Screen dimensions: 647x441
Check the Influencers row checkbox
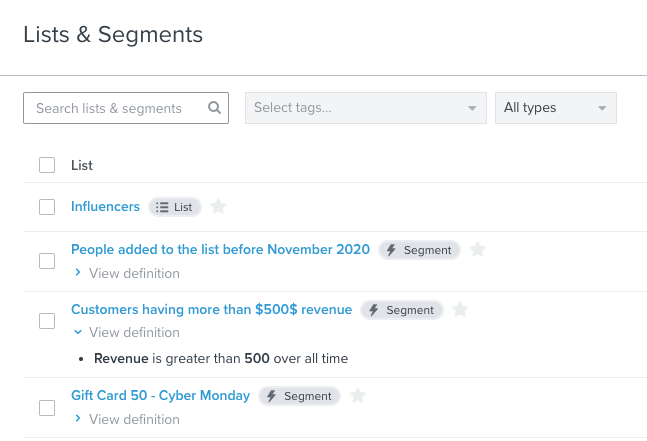47,207
